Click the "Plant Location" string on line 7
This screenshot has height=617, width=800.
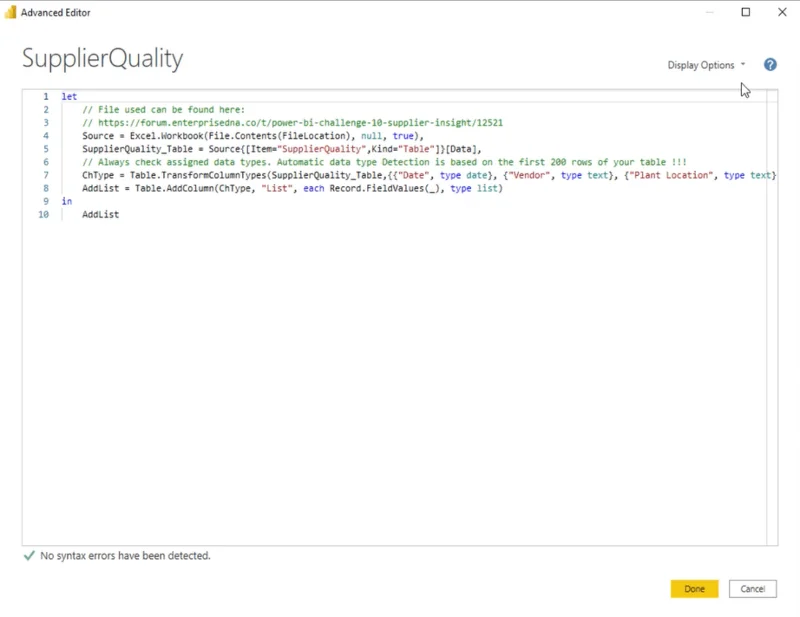point(671,175)
